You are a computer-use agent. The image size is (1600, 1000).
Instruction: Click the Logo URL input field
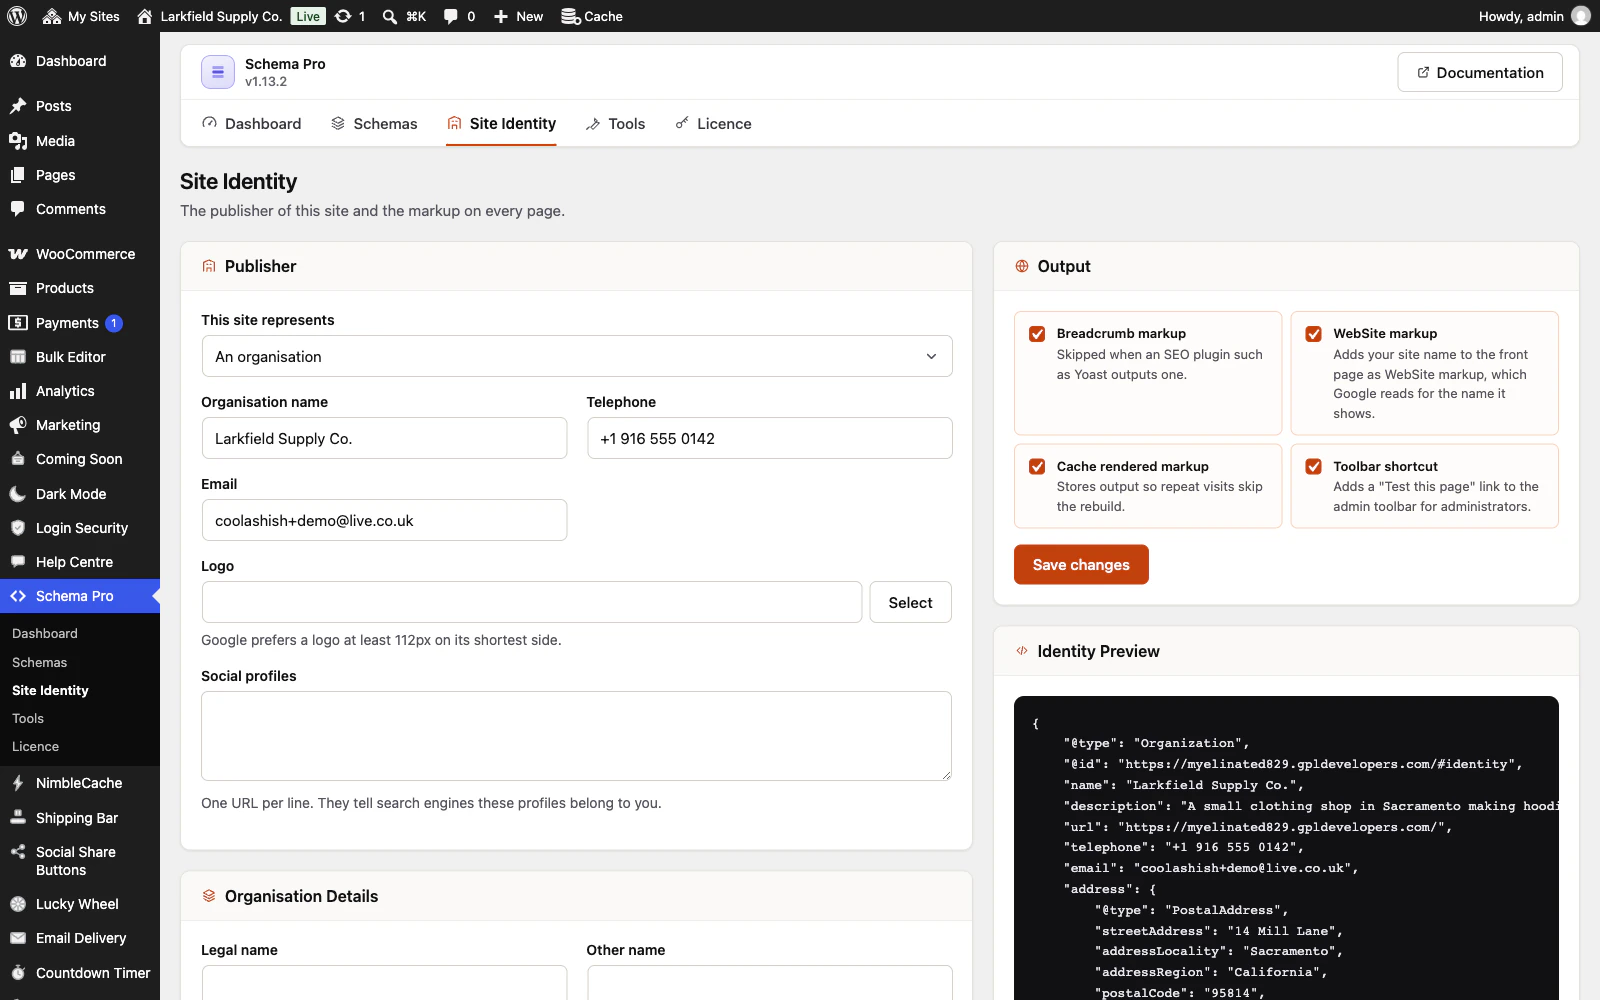pos(532,602)
